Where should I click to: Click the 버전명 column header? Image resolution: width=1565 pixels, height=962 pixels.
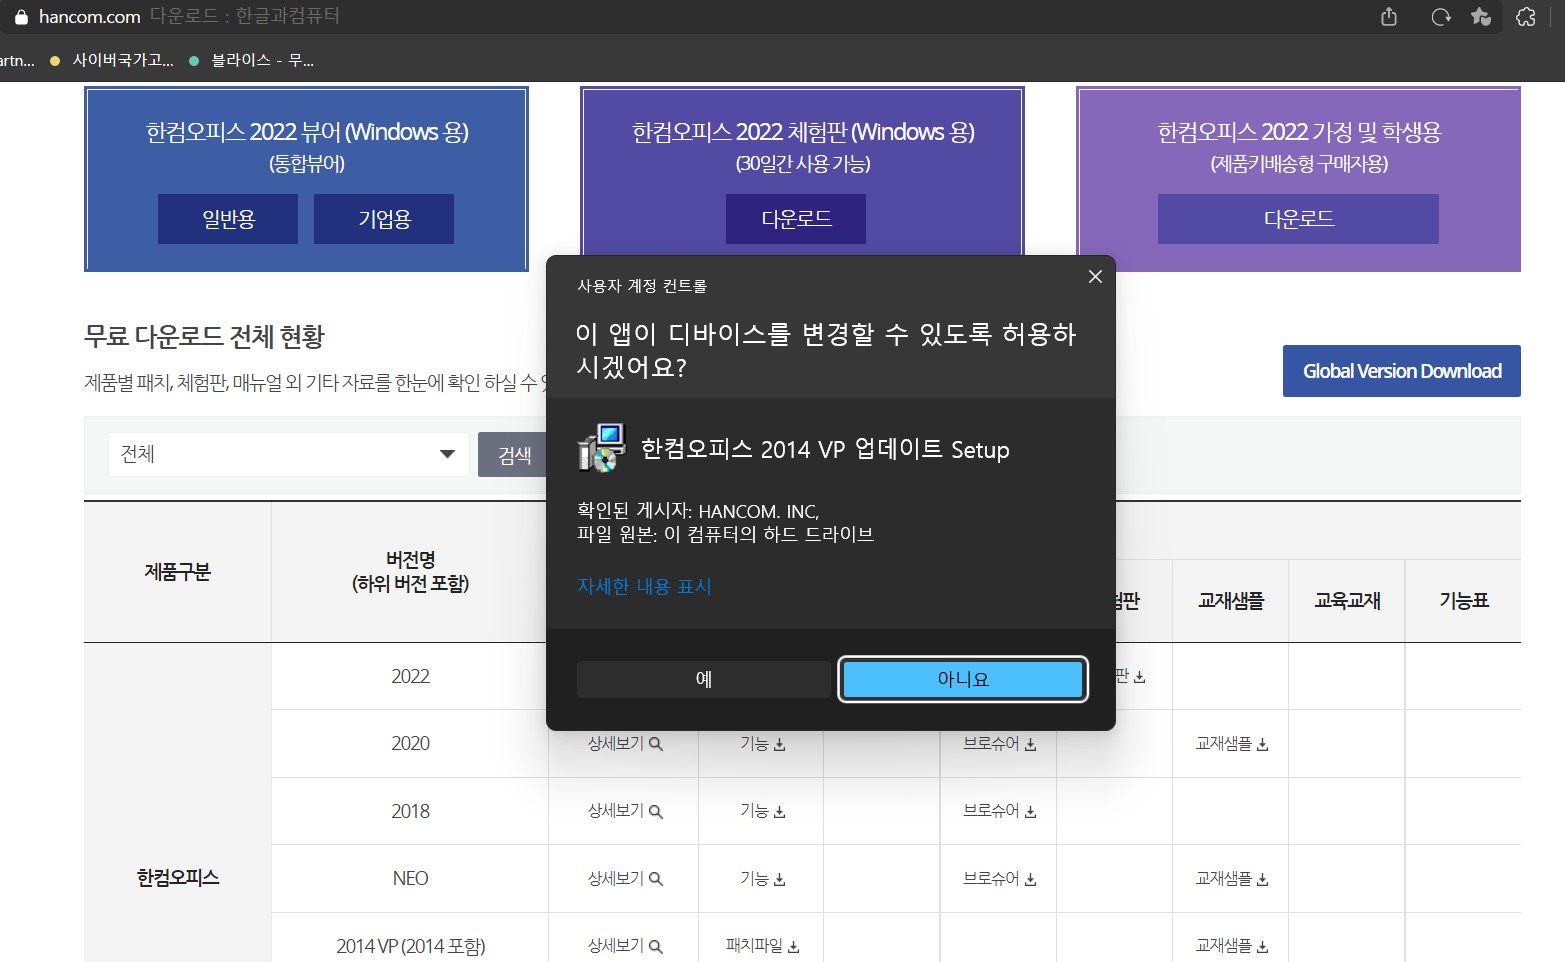pos(410,572)
